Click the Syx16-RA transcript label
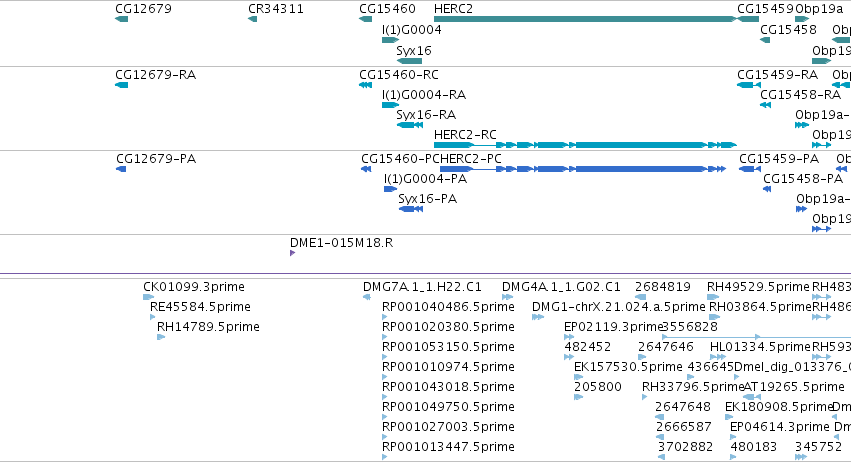This screenshot has height=462, width=851. pos(426,115)
